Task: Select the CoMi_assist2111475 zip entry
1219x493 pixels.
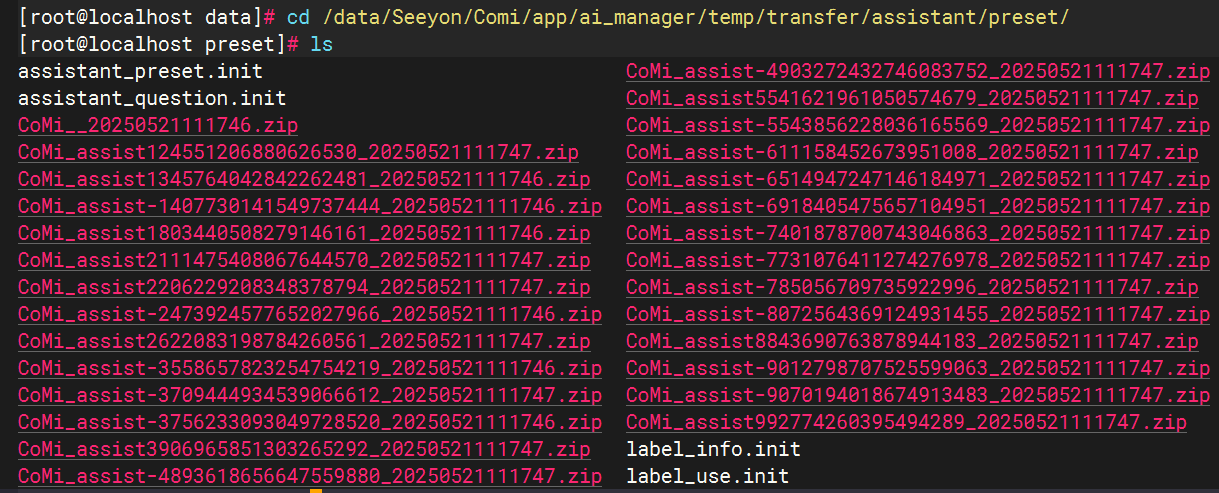Action: coord(304,261)
